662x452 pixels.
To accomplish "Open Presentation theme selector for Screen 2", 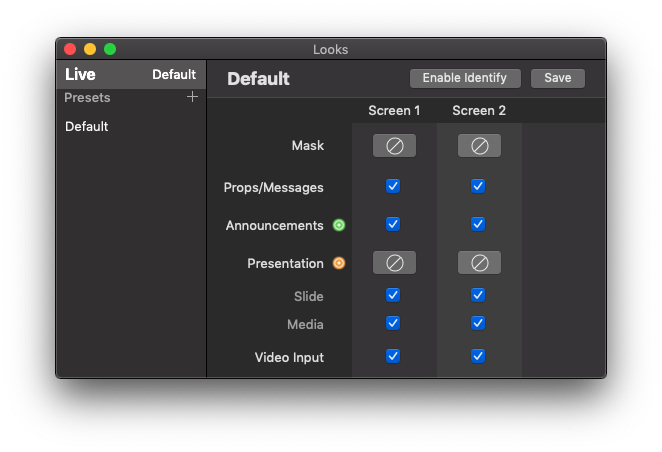I will pos(479,263).
